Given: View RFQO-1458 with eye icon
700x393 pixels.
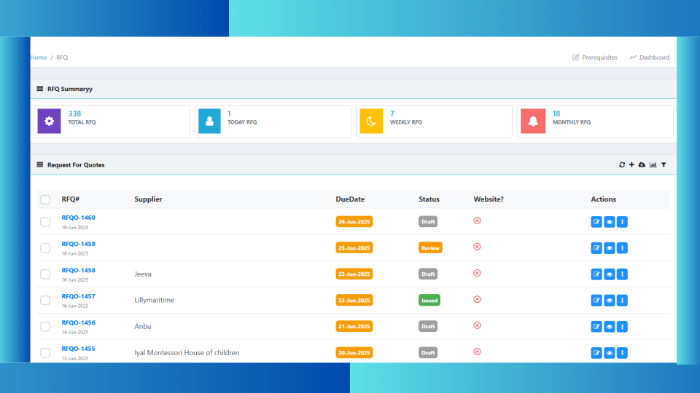Looking at the screenshot, I should 609,274.
